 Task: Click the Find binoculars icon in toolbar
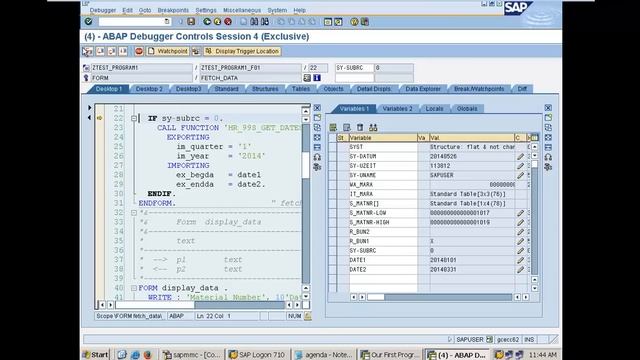[254, 22]
